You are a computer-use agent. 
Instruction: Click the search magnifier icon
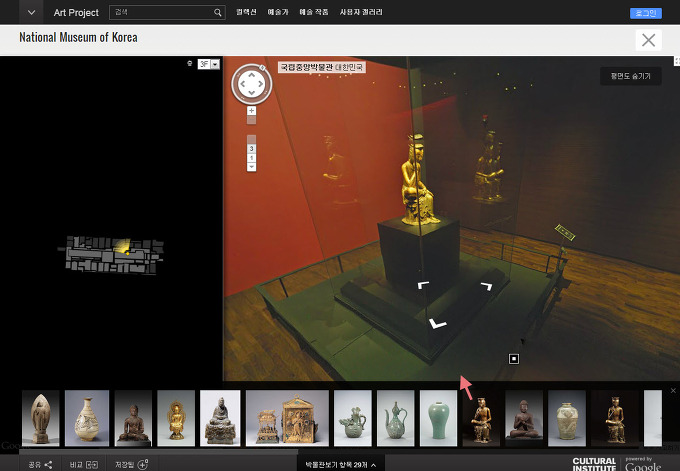218,13
